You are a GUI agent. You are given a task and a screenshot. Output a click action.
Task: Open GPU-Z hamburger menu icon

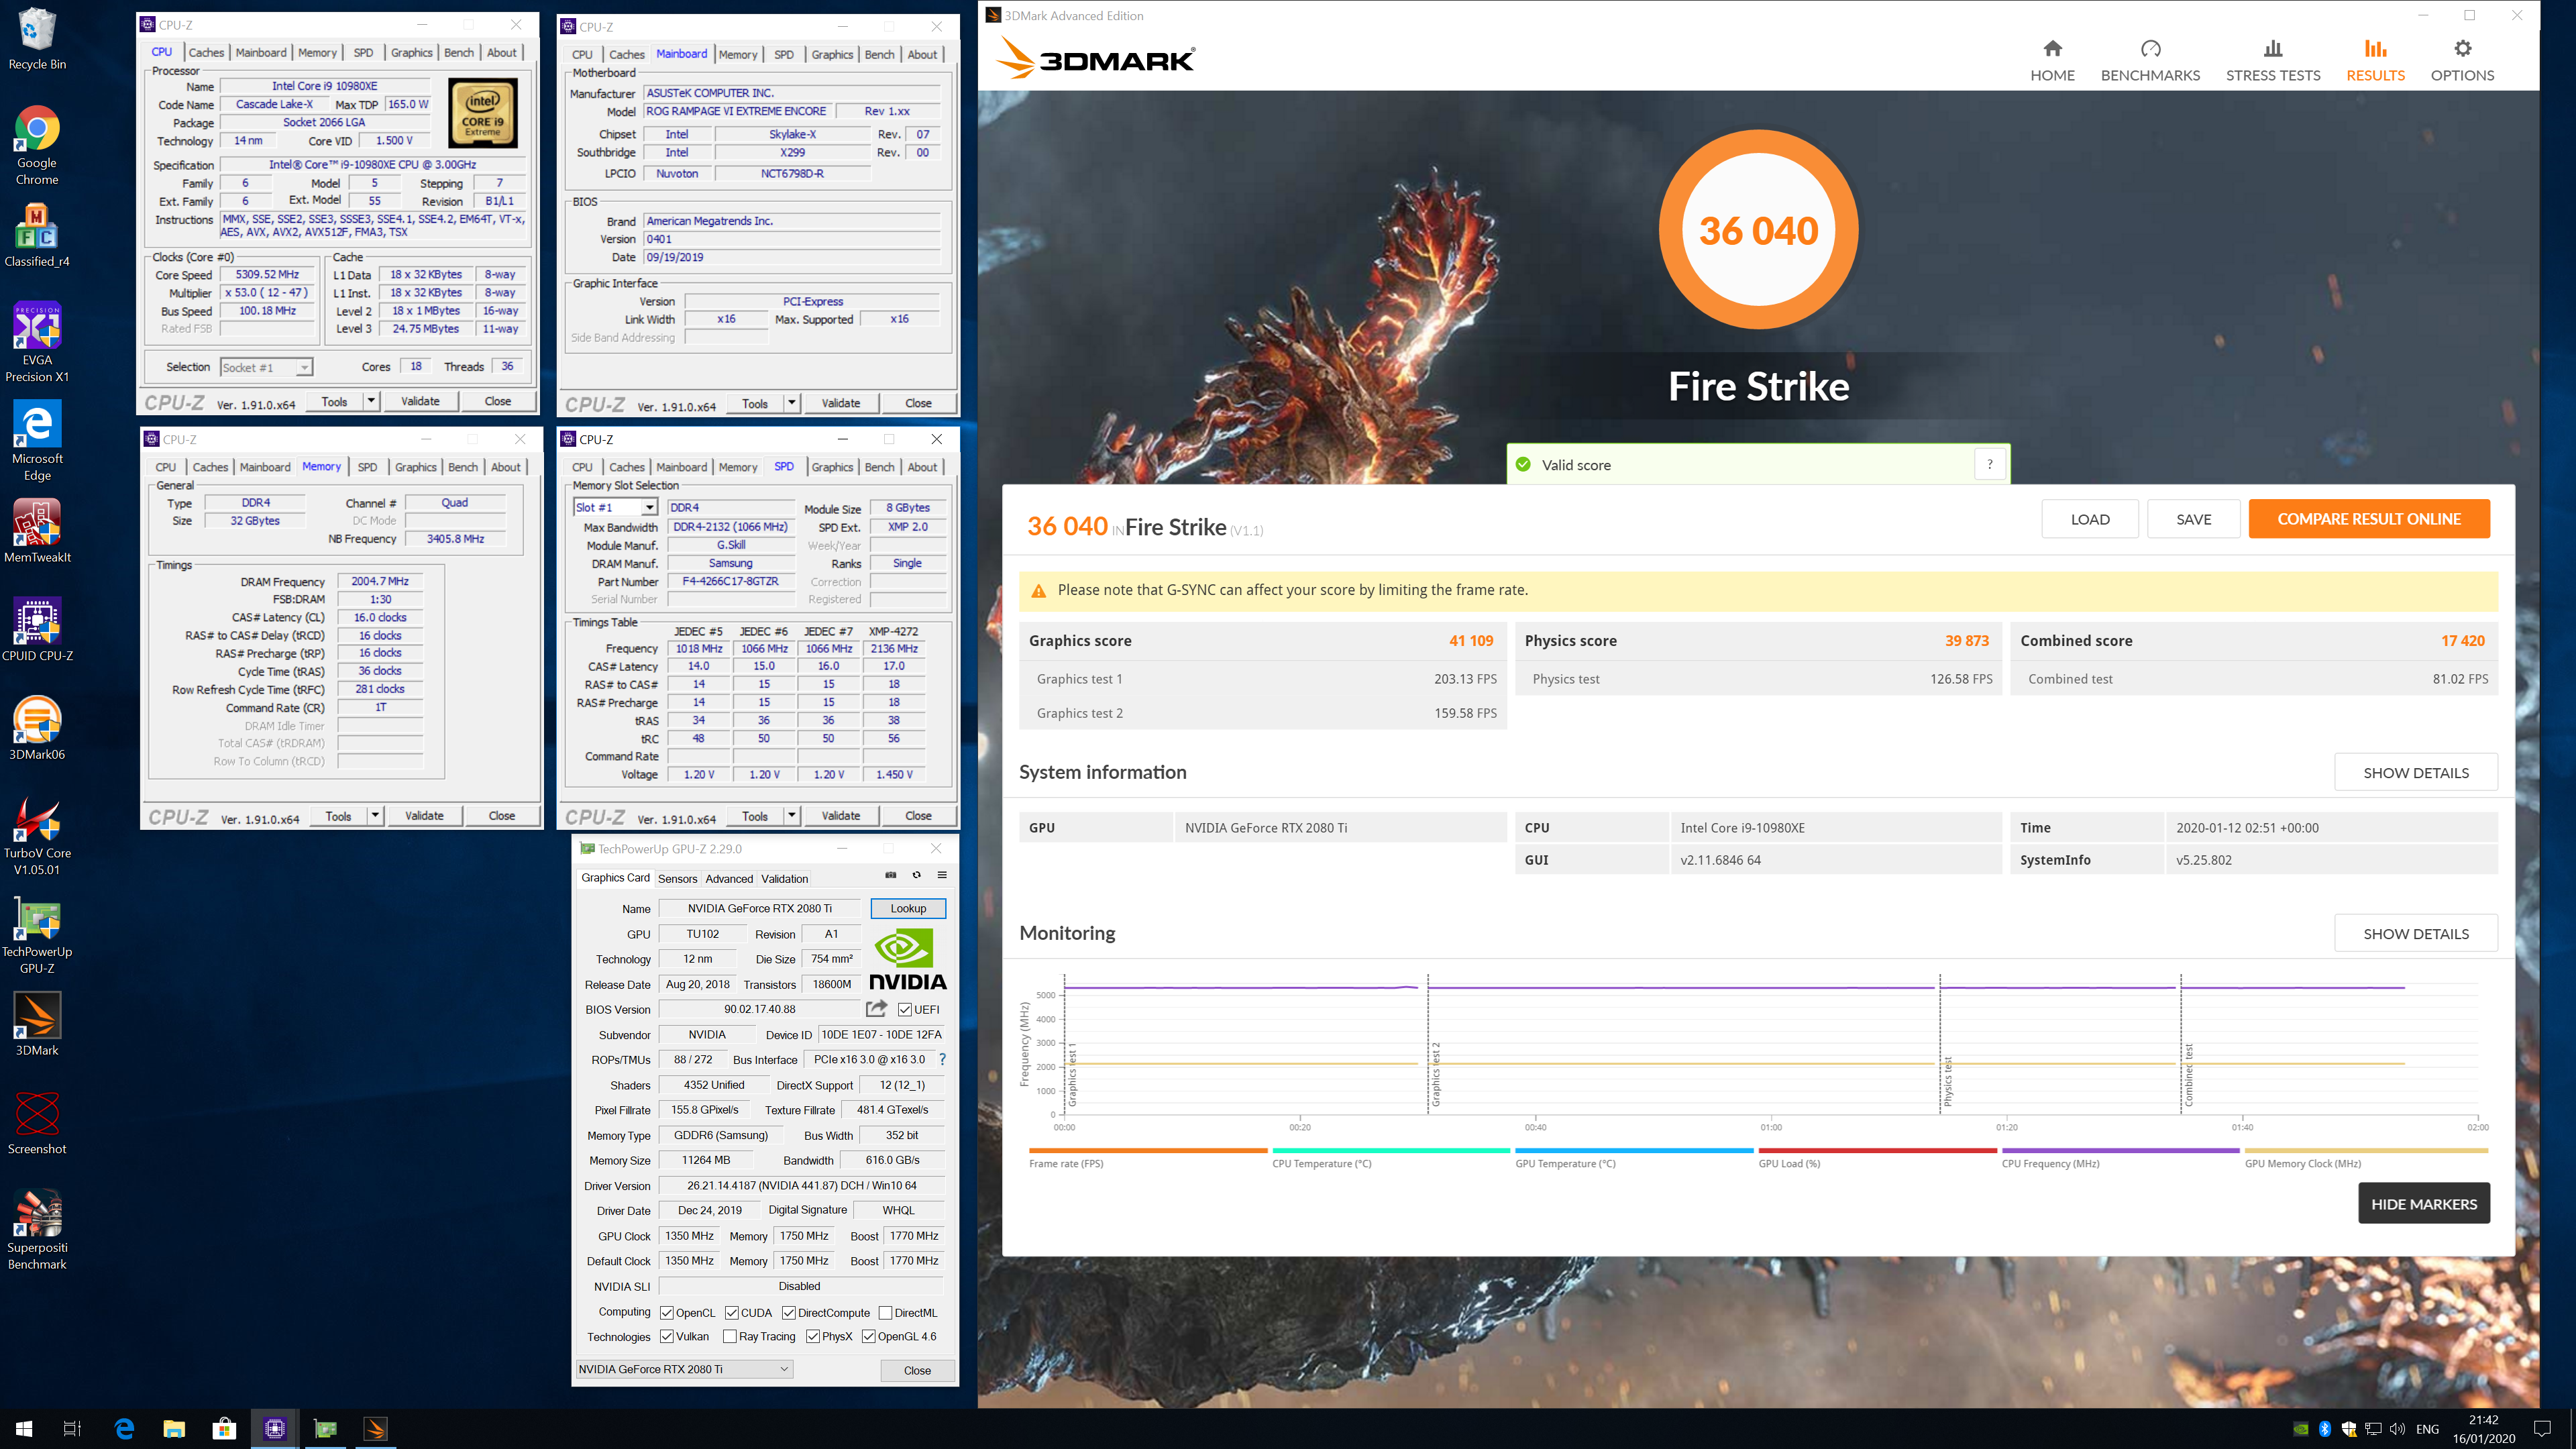pos(941,875)
